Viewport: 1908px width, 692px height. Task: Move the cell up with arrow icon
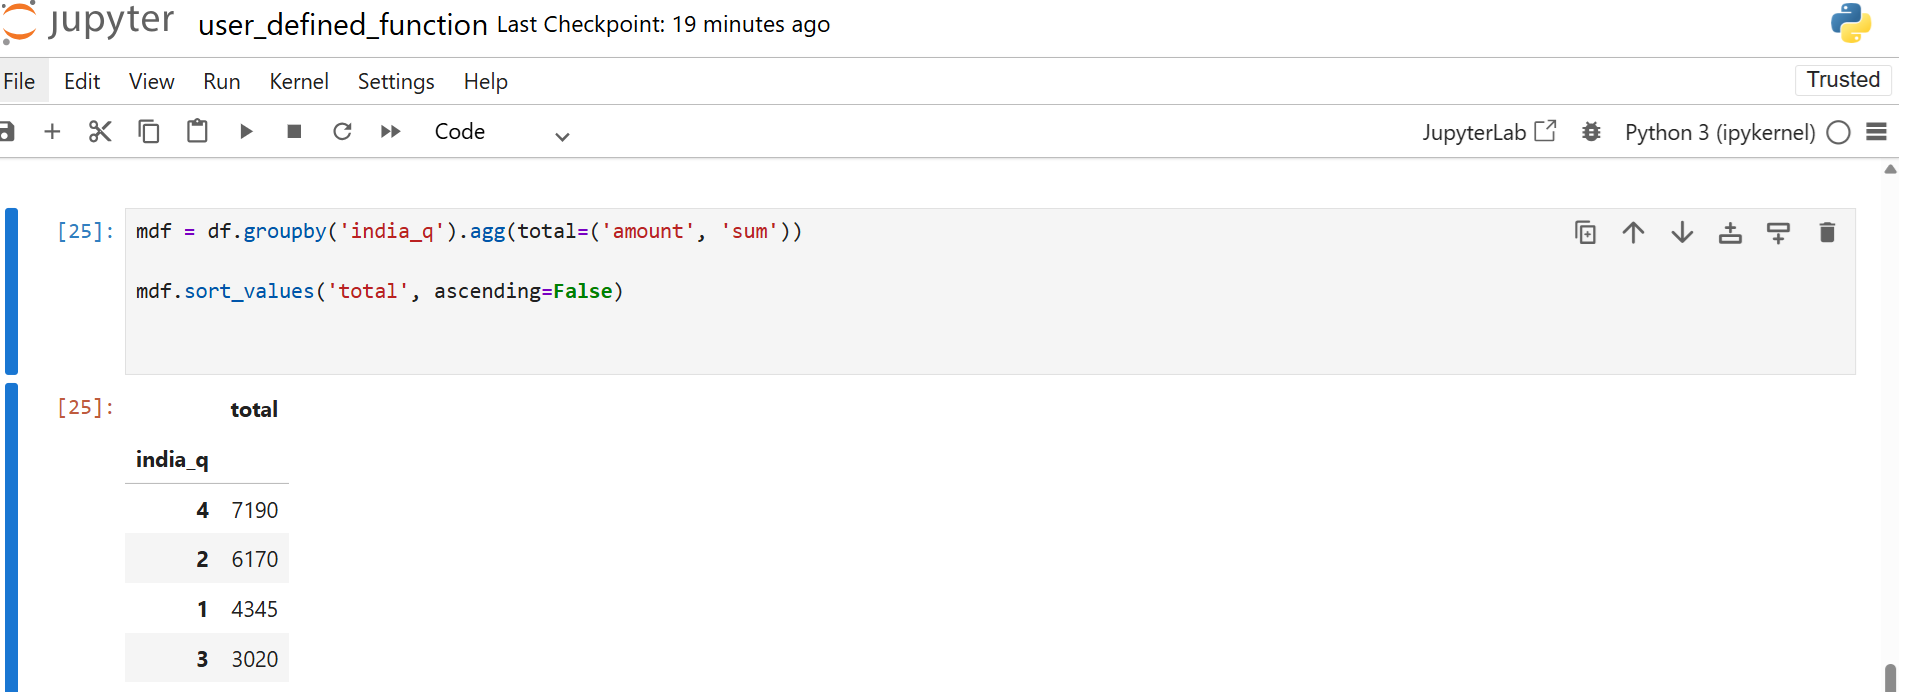pyautogui.click(x=1633, y=233)
